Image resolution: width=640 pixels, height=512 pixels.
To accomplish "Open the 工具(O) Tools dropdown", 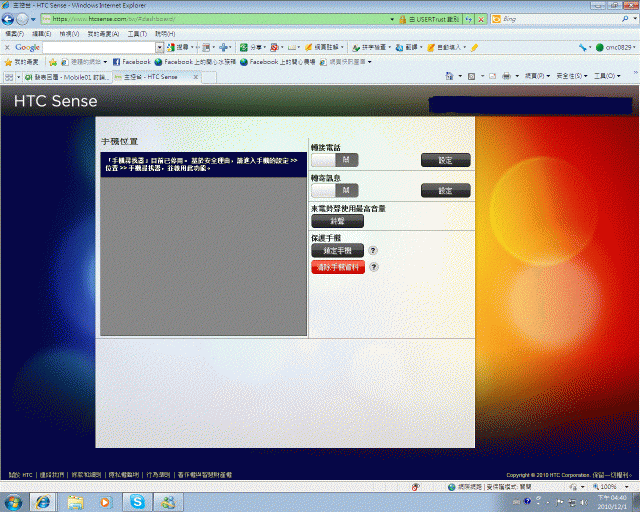I will click(x=607, y=76).
